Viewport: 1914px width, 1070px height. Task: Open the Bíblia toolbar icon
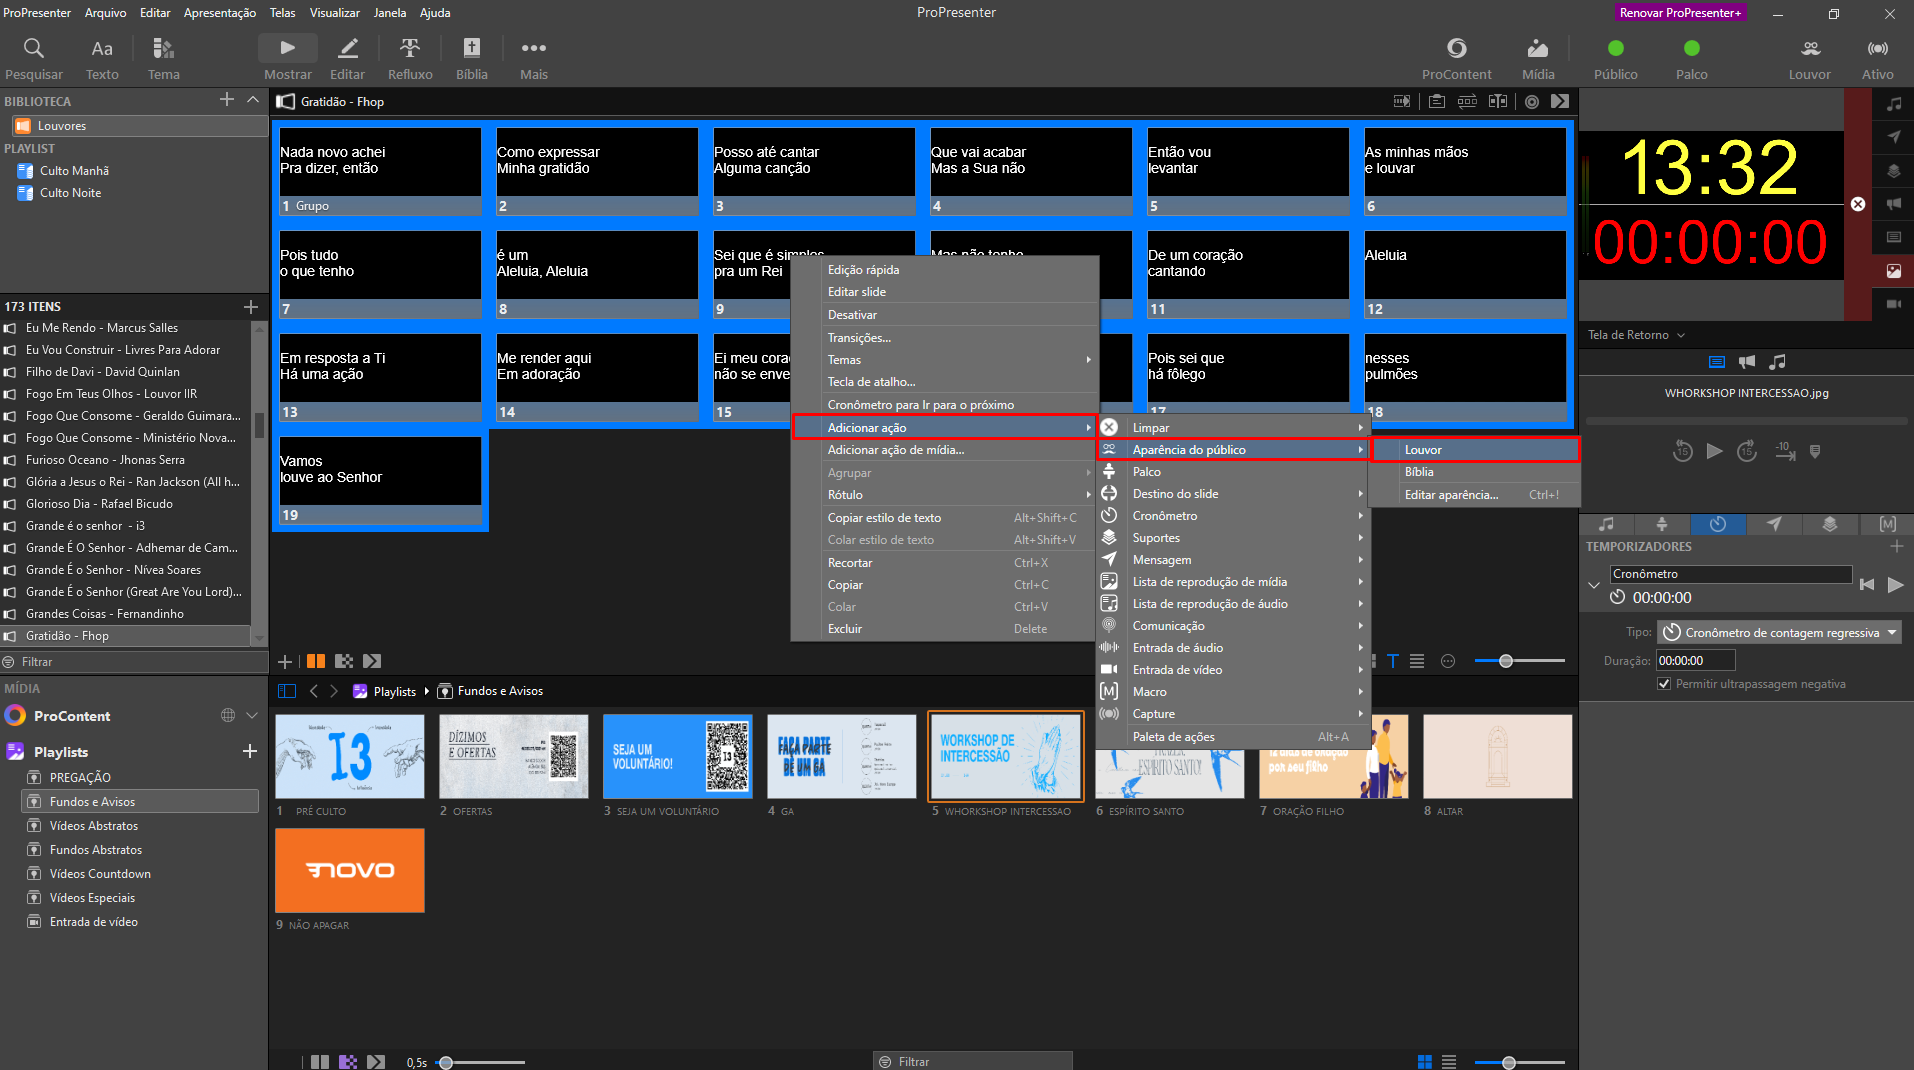[x=471, y=58]
